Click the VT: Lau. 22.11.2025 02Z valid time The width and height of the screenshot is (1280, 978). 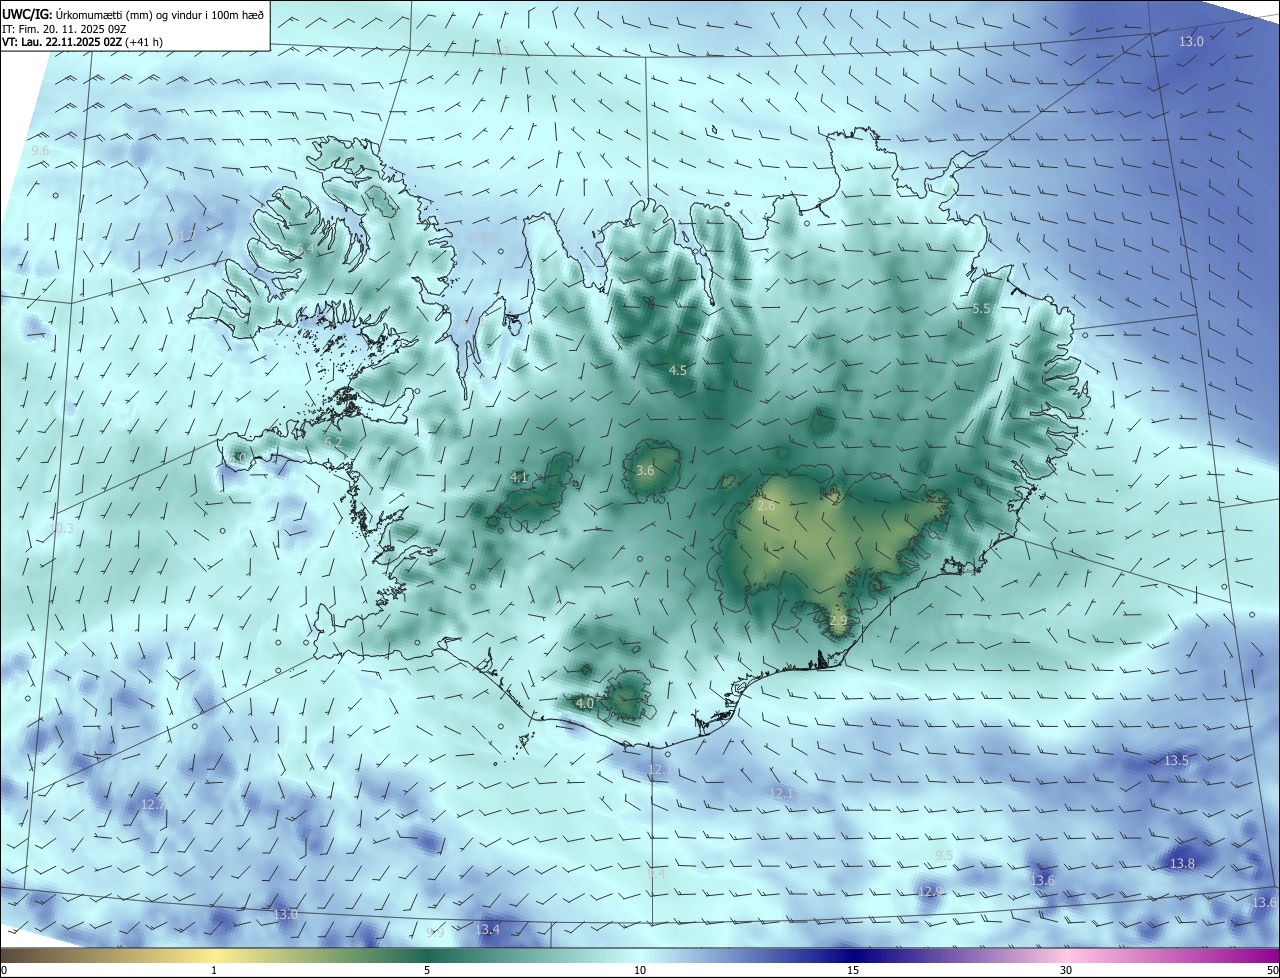[82, 42]
